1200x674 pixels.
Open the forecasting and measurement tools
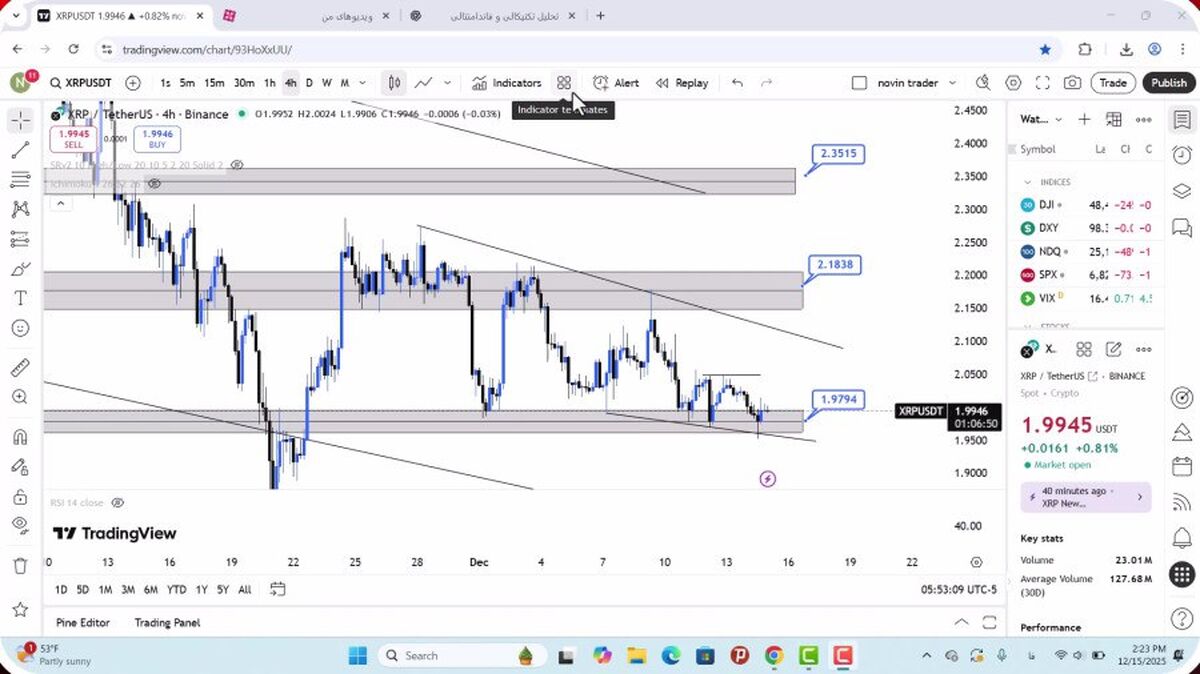[20, 239]
